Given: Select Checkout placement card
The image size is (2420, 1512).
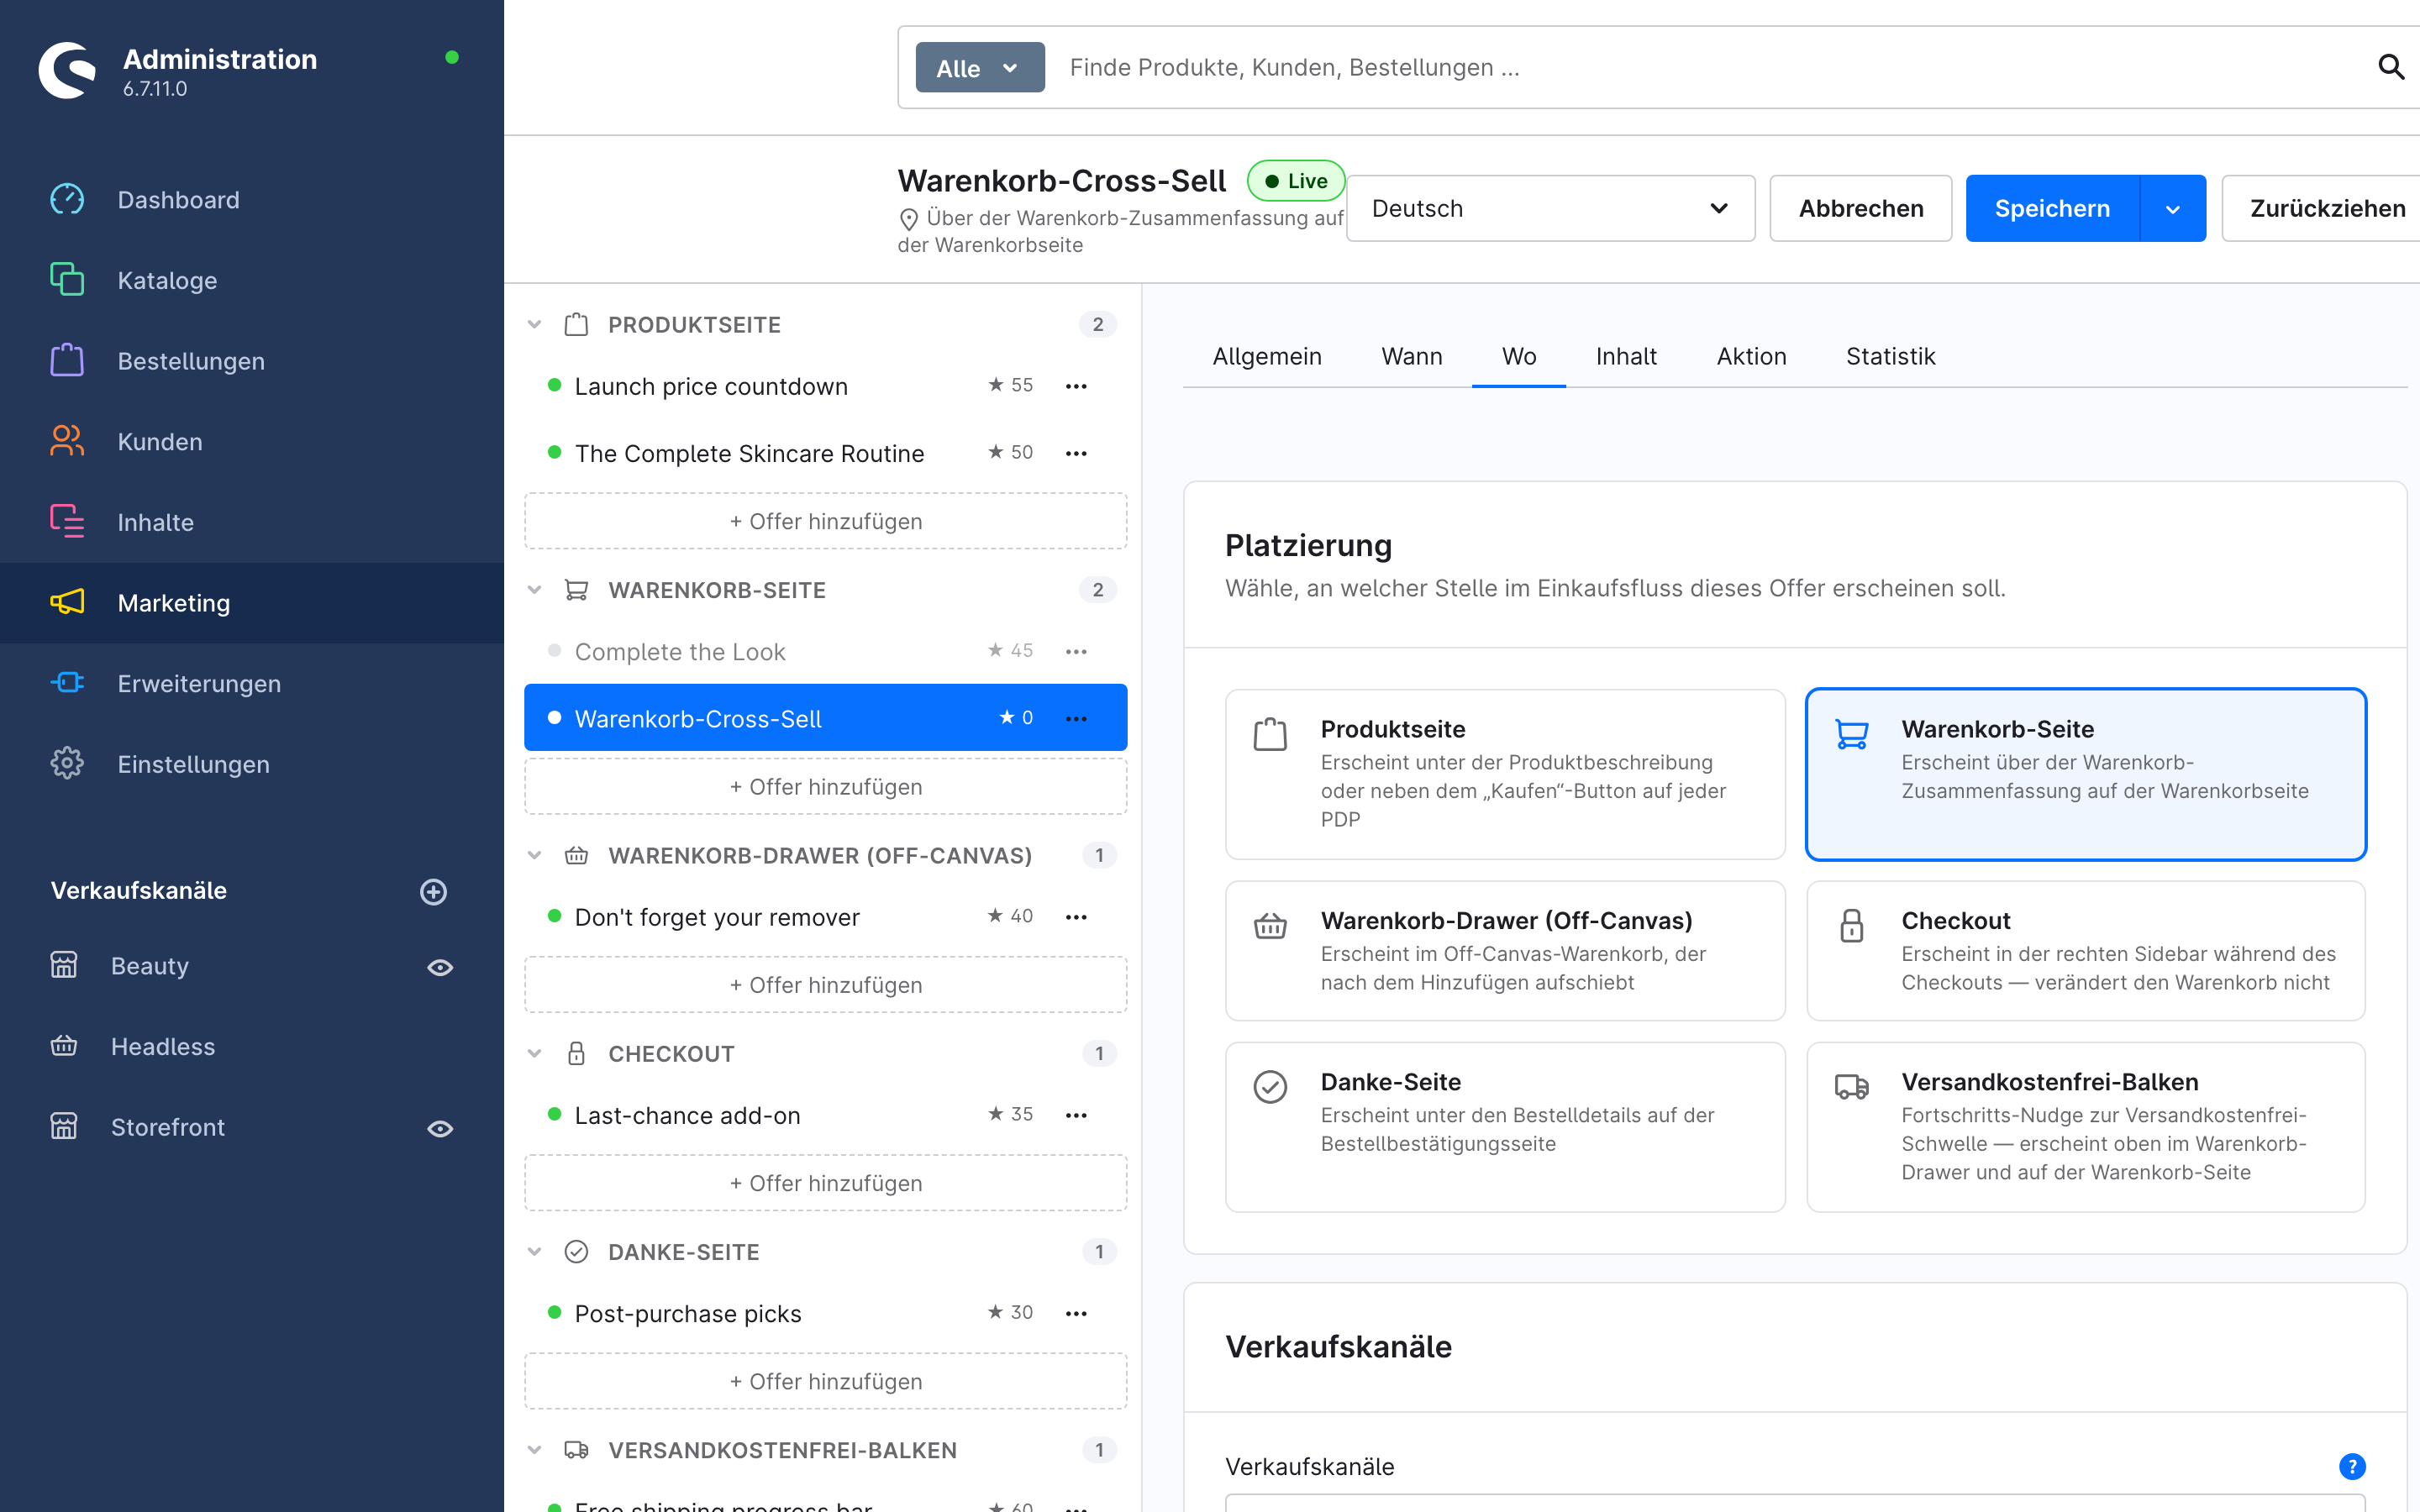Looking at the screenshot, I should coord(2086,950).
